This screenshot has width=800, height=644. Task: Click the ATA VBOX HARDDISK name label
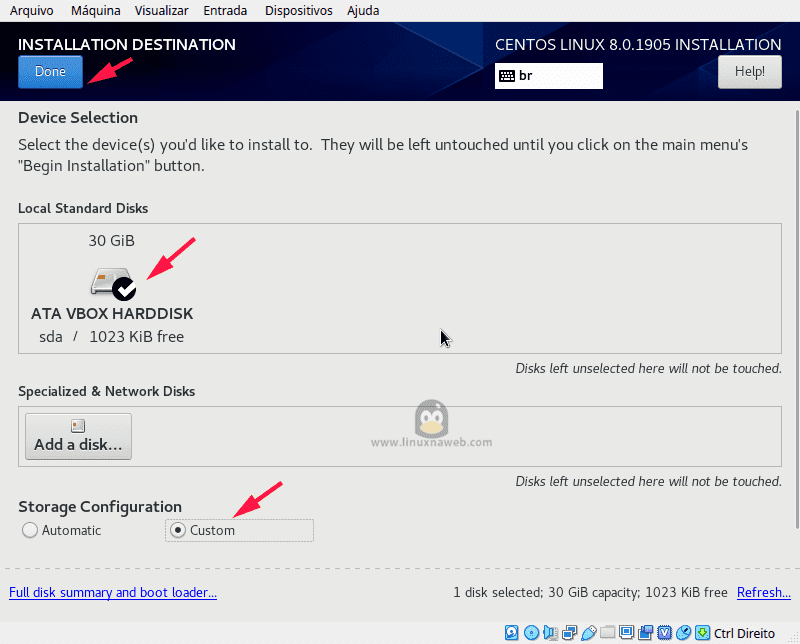[x=112, y=313]
